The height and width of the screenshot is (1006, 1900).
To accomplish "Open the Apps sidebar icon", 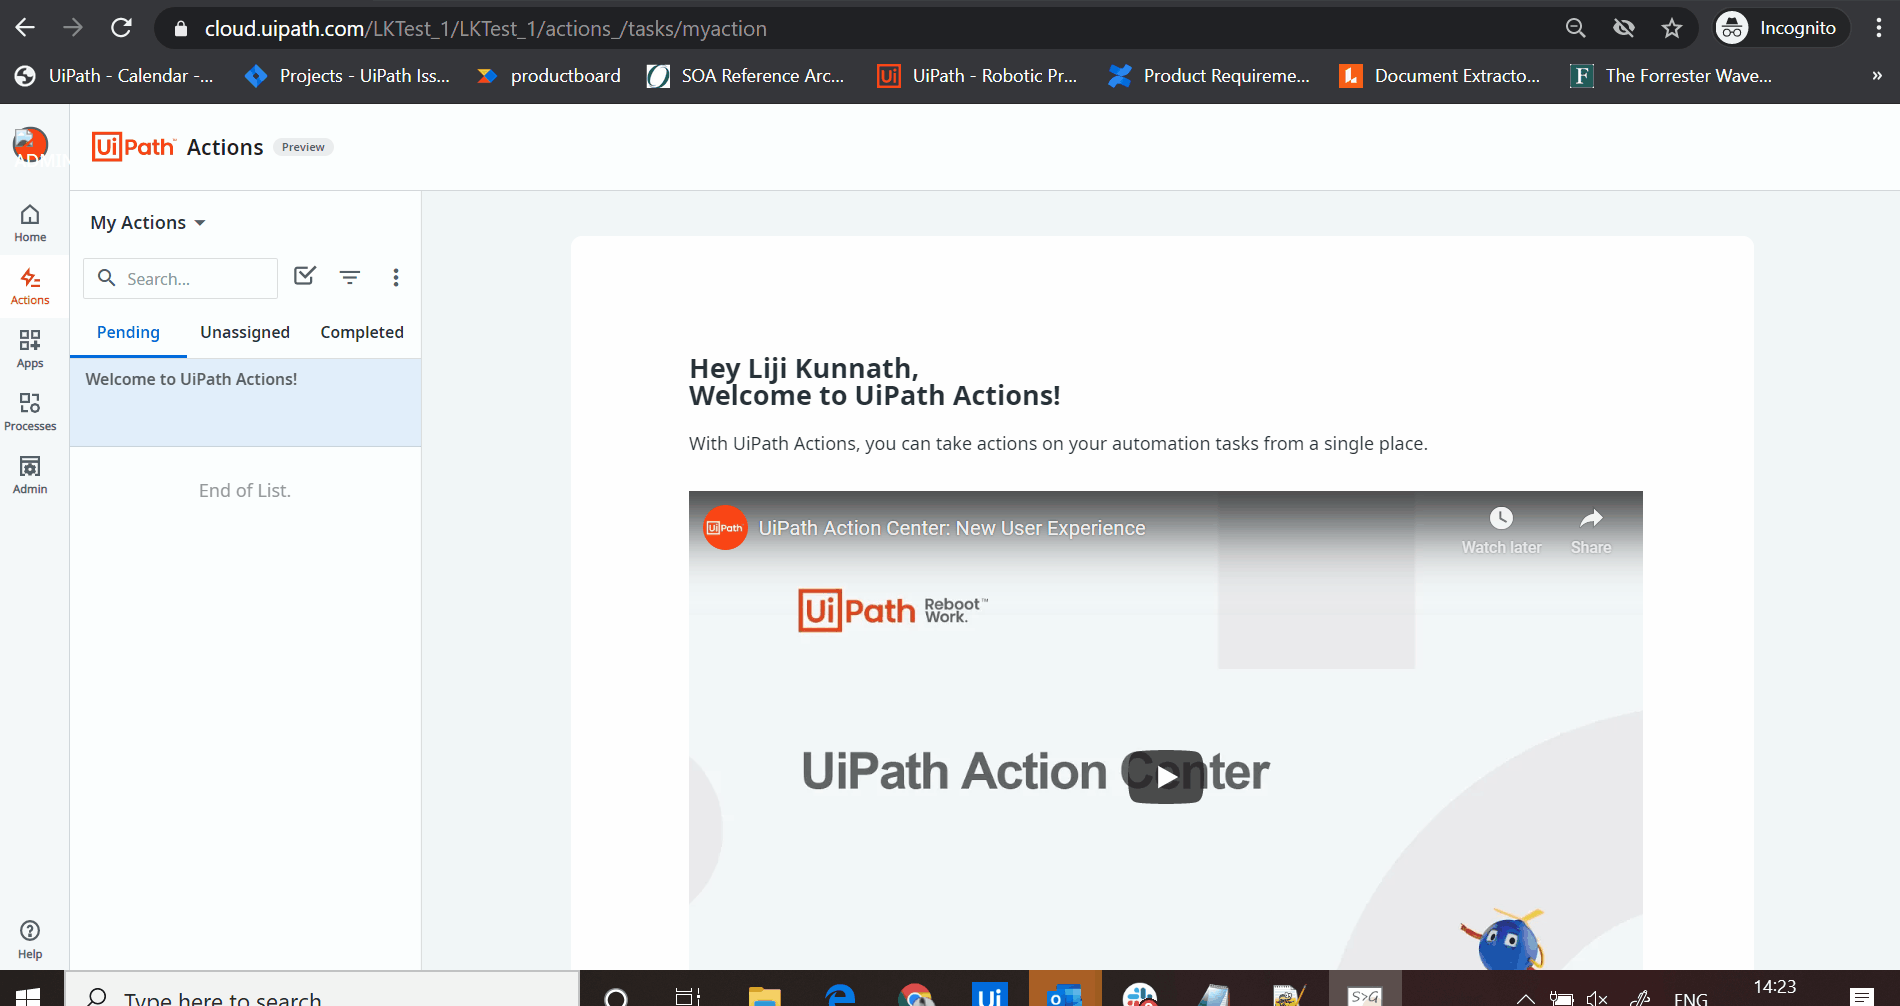I will (x=30, y=349).
